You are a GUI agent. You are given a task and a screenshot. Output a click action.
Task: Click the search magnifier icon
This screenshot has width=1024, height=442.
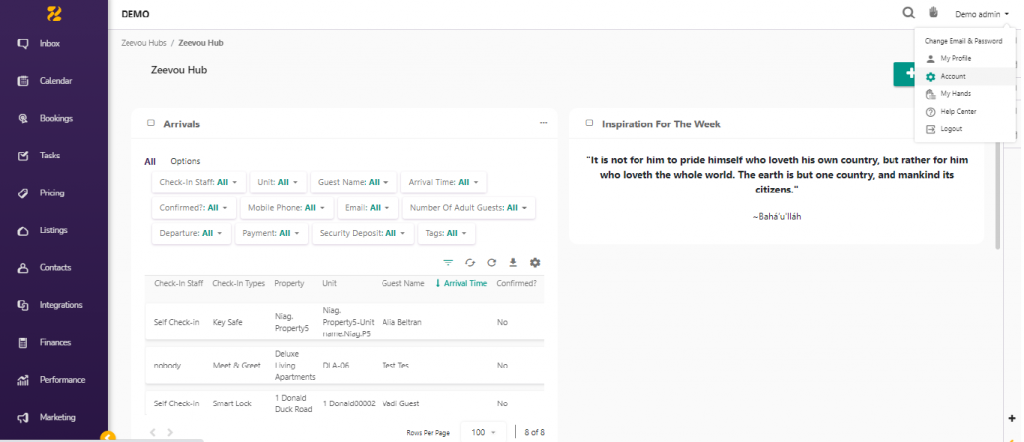[908, 12]
